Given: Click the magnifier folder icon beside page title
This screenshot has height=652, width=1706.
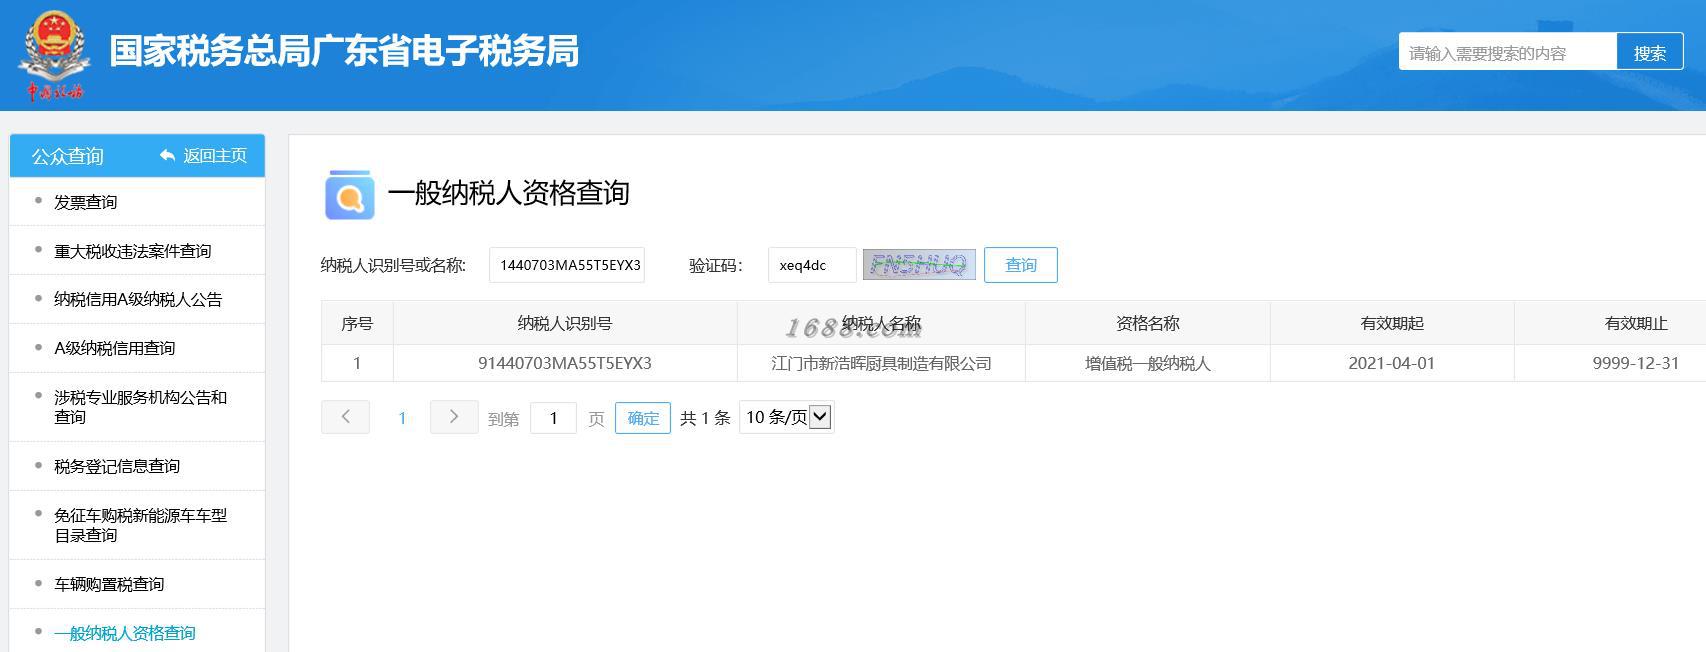Looking at the screenshot, I should pos(350,194).
